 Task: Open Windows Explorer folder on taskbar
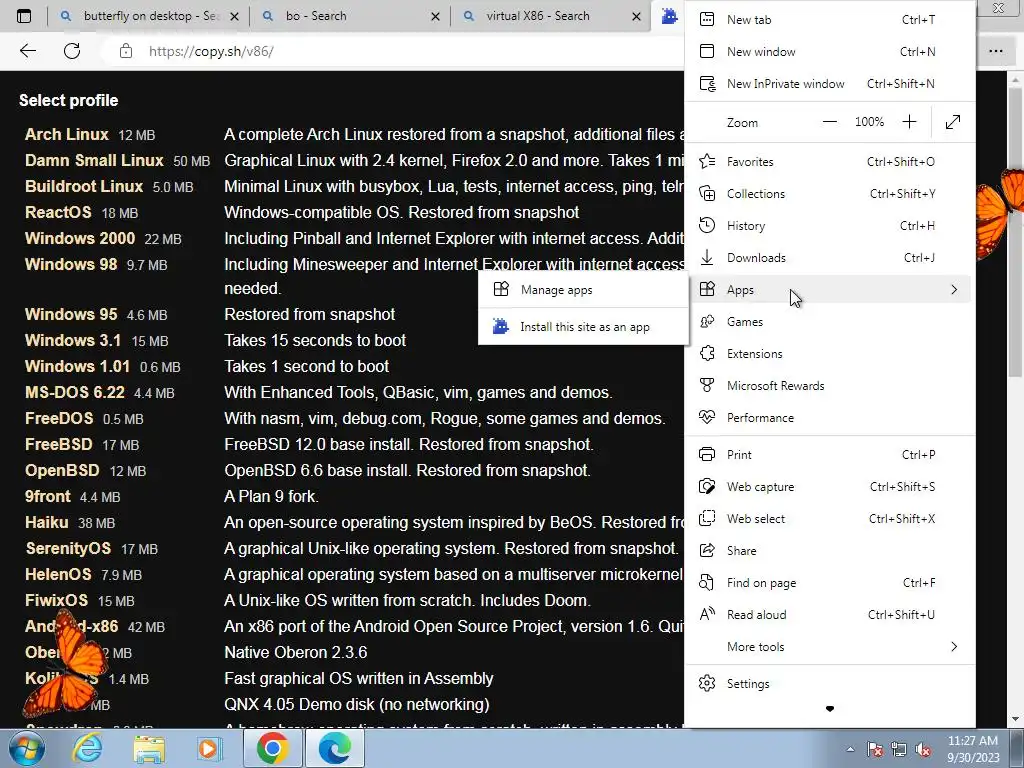(x=150, y=748)
